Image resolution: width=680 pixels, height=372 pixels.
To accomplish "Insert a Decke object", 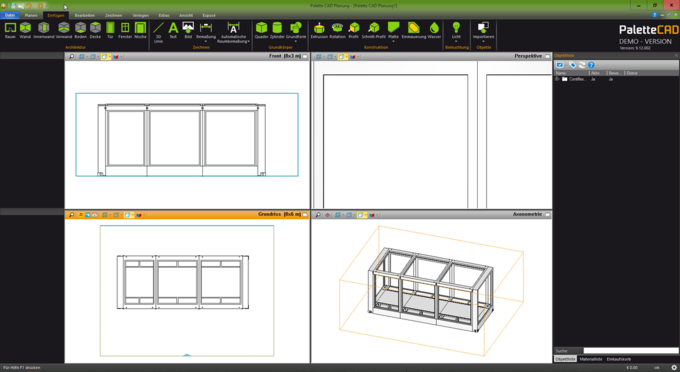I will point(95,30).
